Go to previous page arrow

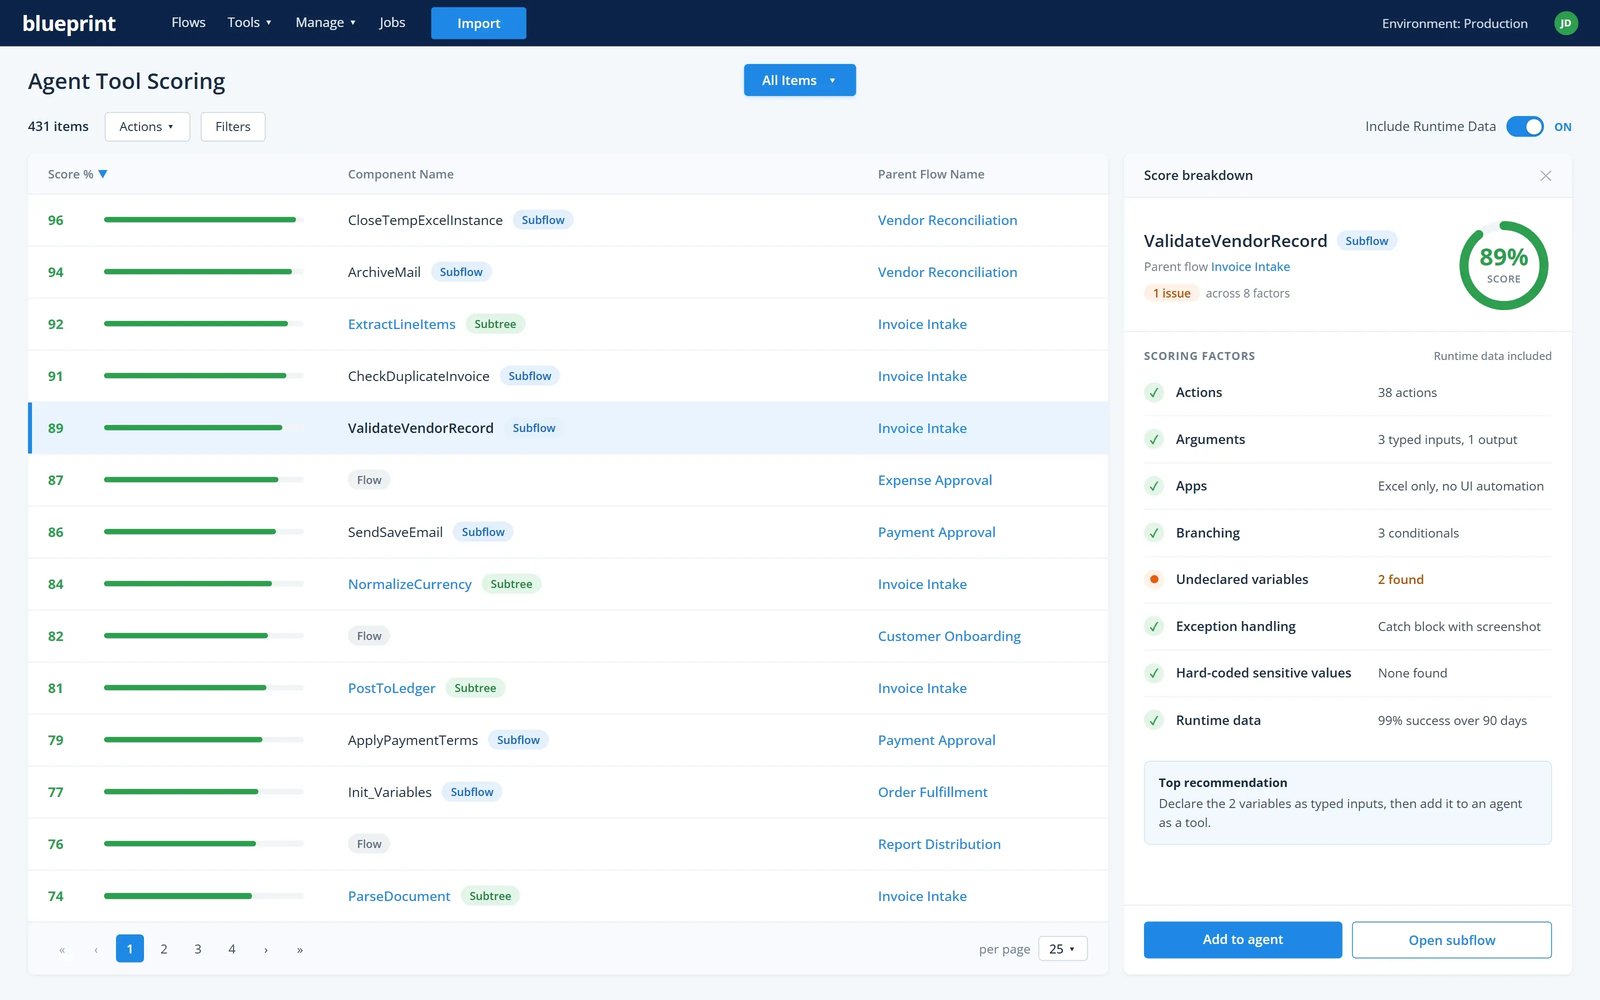click(x=96, y=949)
